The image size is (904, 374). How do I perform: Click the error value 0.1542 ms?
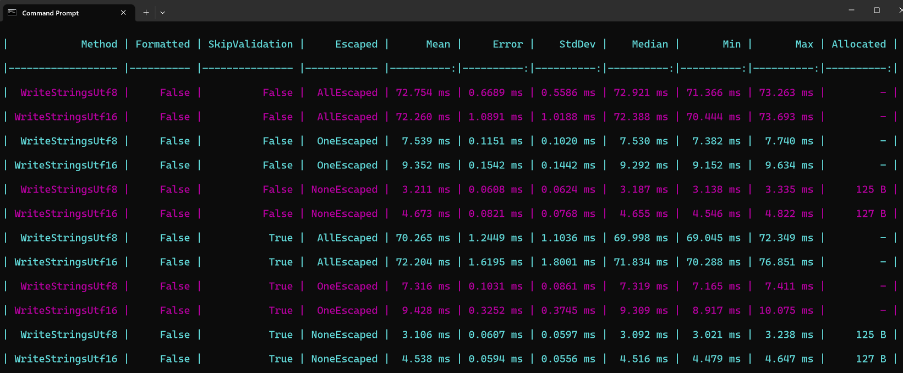tap(496, 165)
